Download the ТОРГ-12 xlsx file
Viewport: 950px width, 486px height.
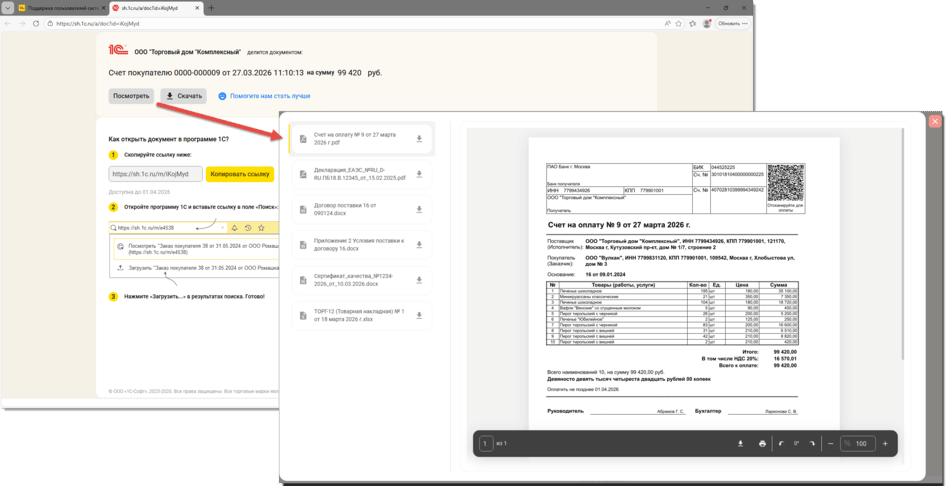click(x=419, y=315)
